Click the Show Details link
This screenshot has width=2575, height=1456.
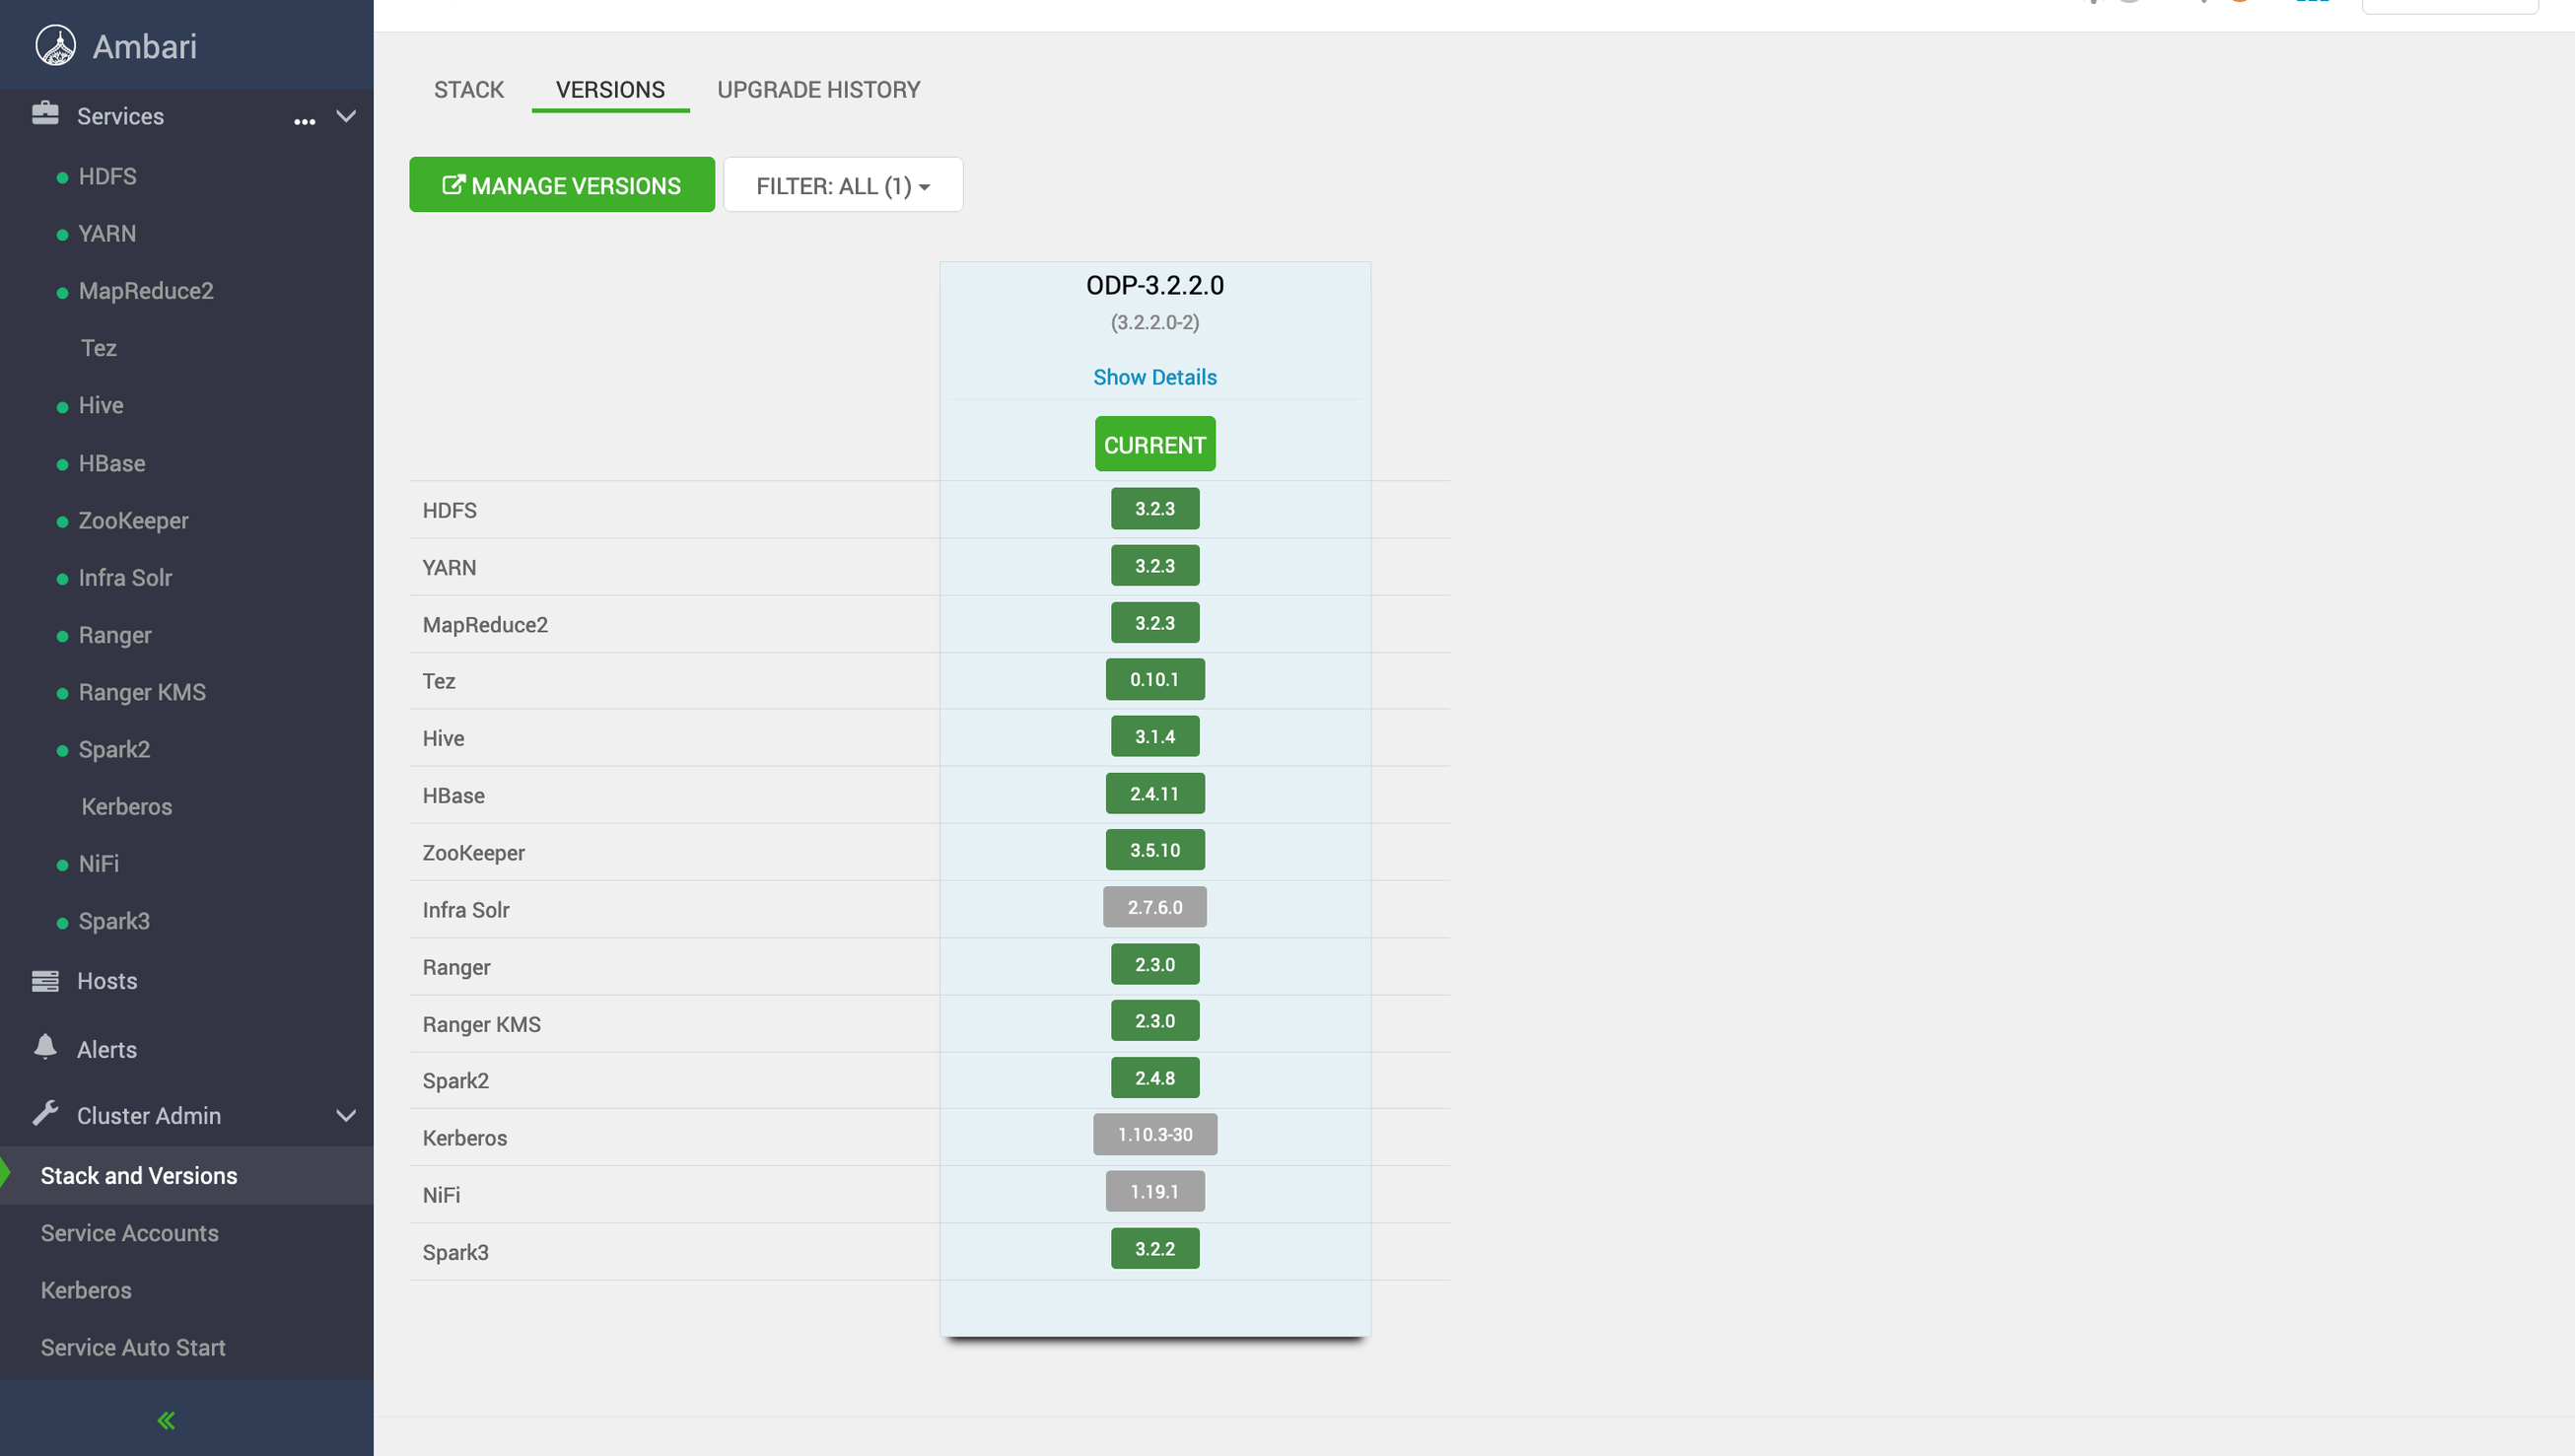1155,377
